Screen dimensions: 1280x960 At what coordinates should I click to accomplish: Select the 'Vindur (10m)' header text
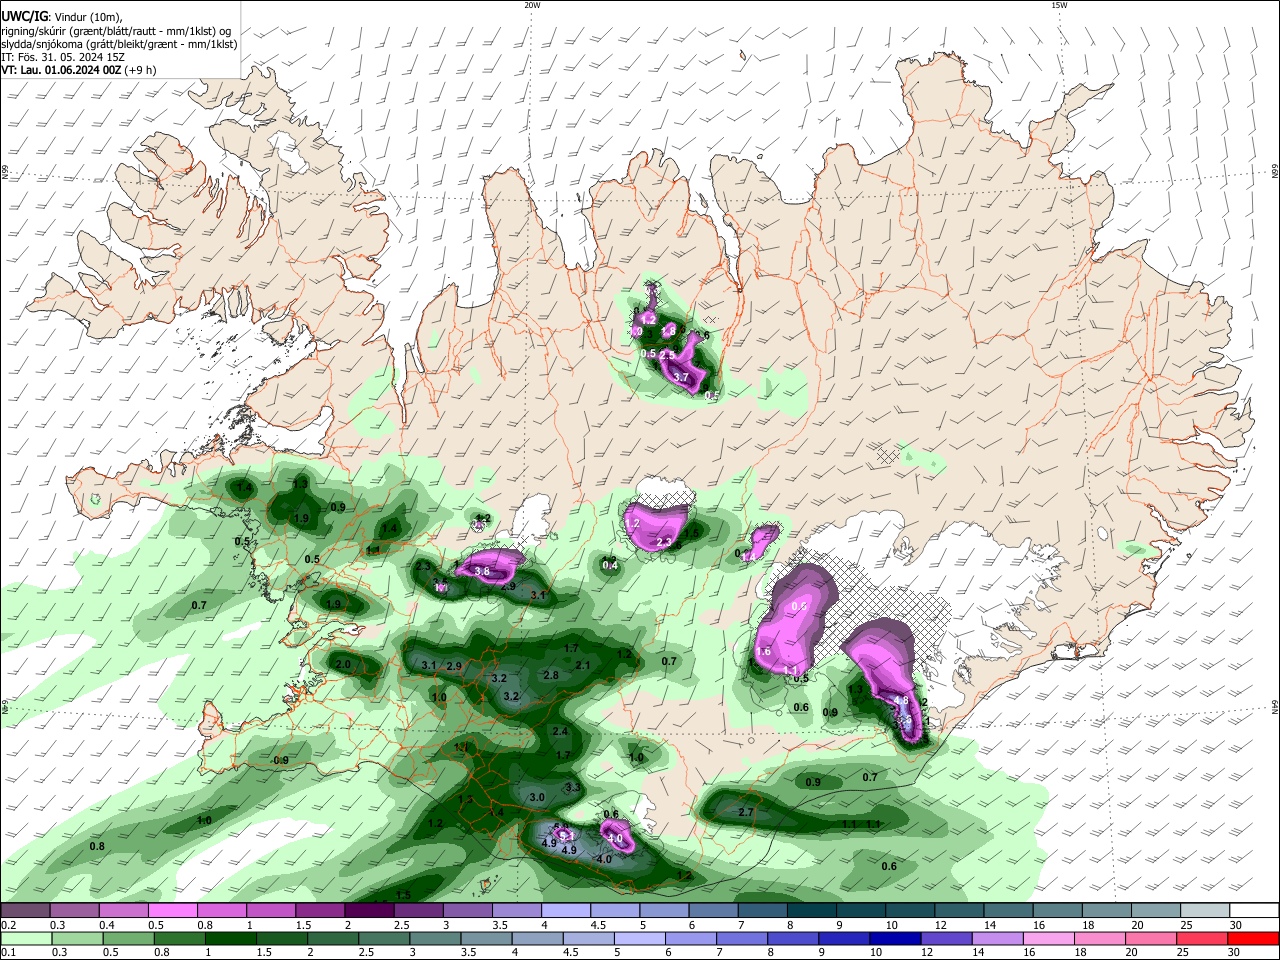tap(86, 17)
